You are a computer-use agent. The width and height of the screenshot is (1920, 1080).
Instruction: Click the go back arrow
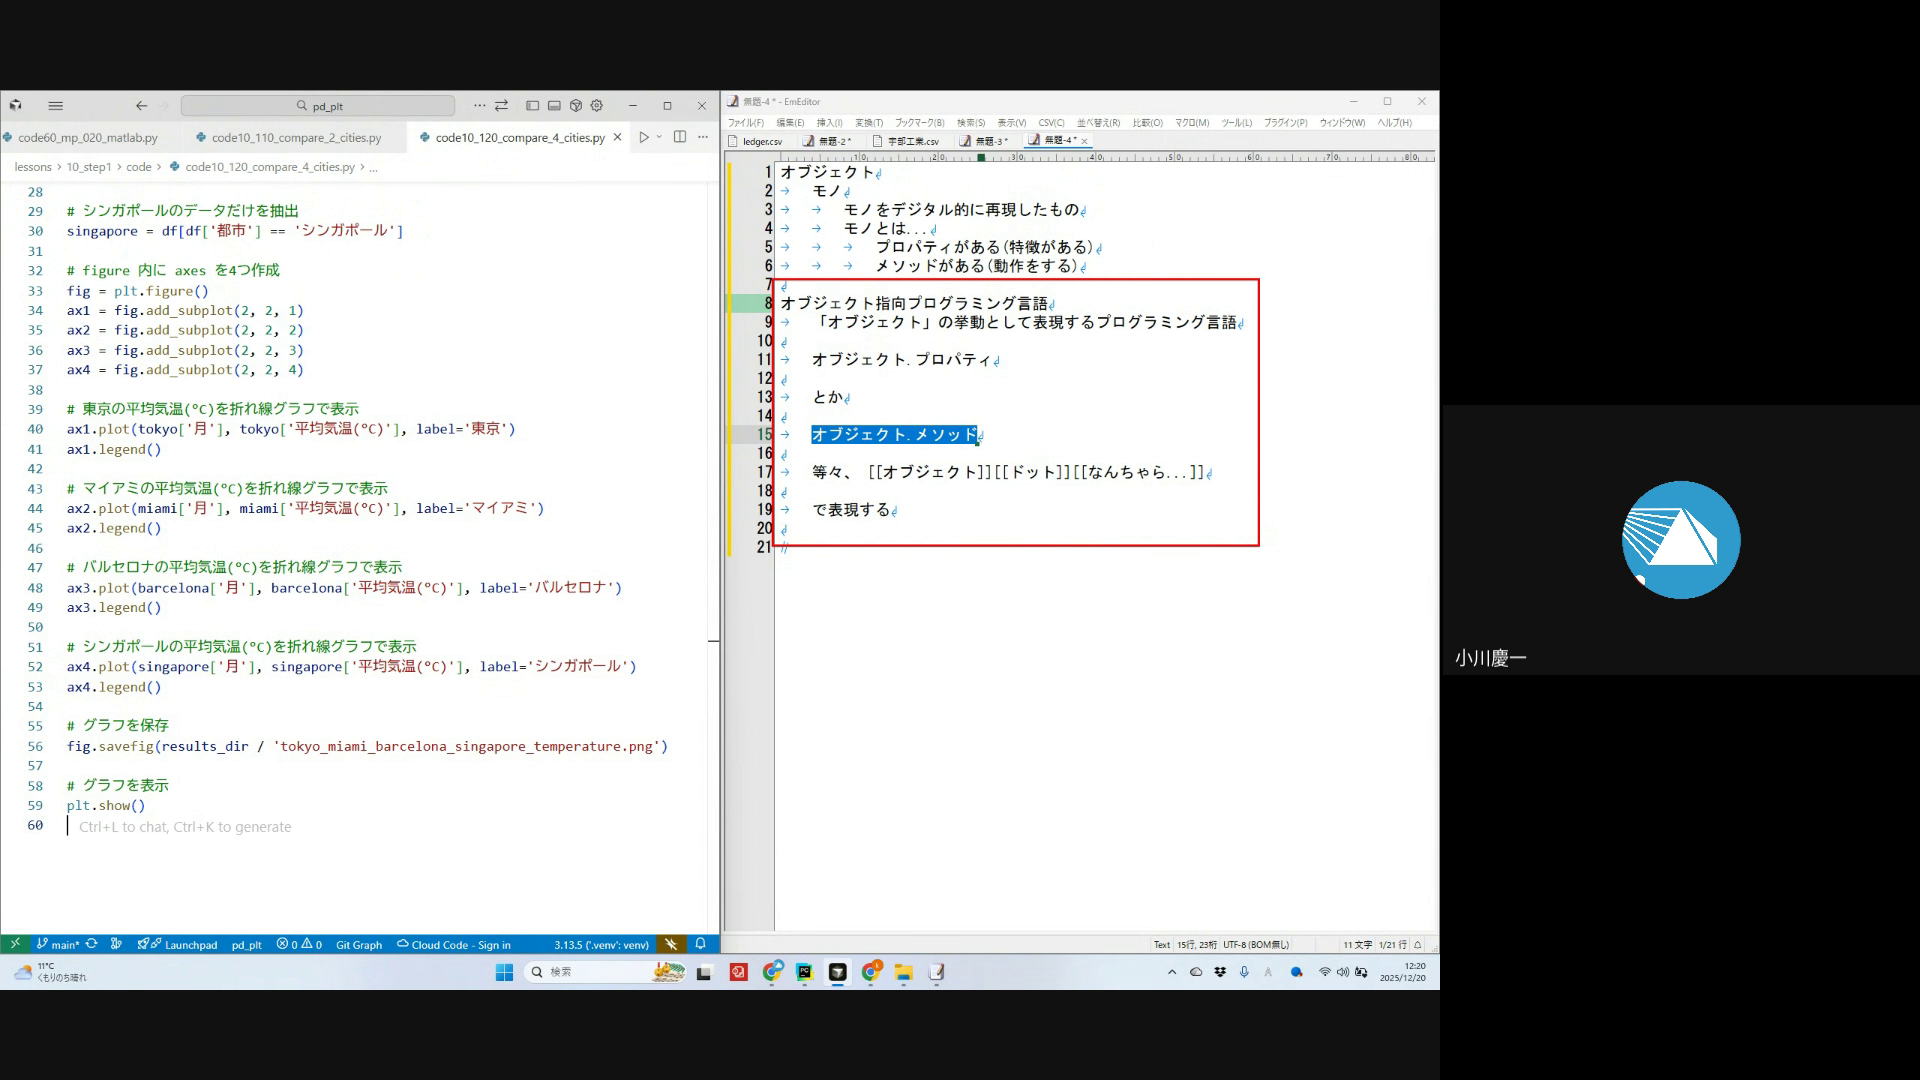pyautogui.click(x=141, y=105)
